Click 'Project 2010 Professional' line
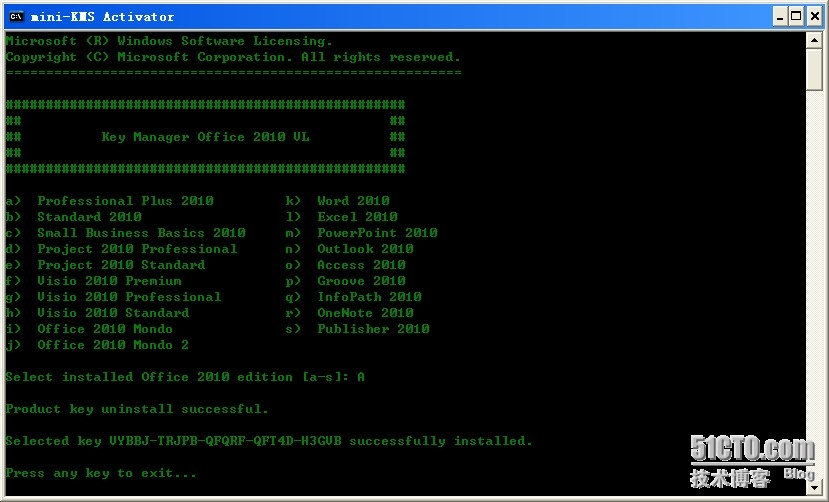829x502 pixels. [x=122, y=249]
